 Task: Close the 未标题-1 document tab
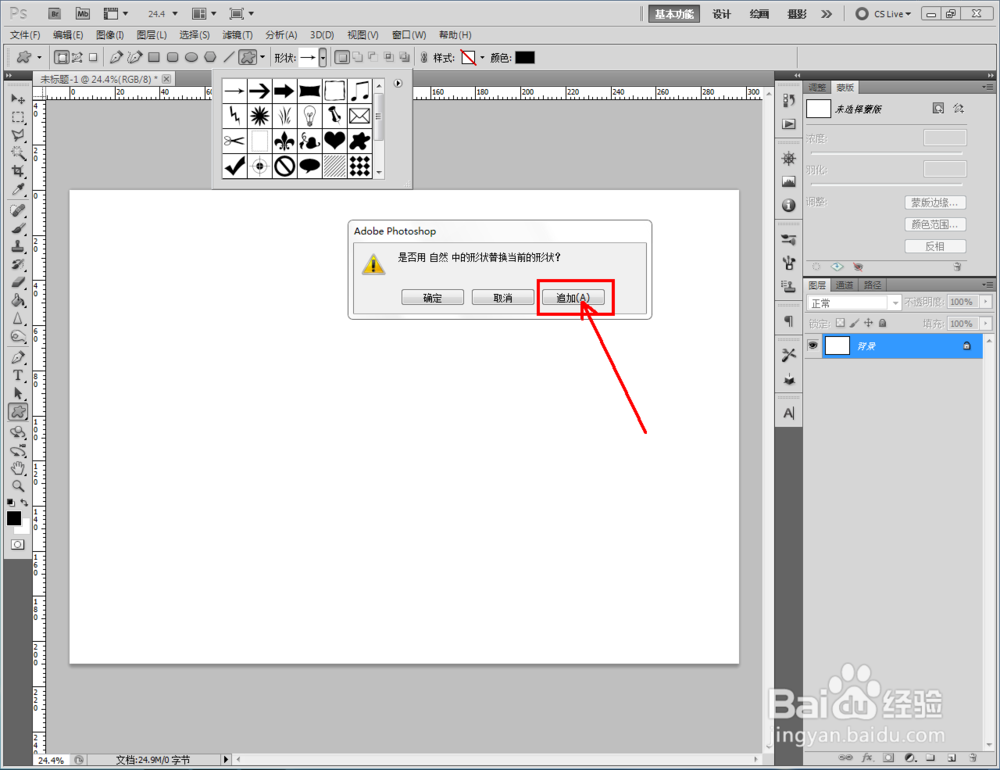[x=166, y=78]
